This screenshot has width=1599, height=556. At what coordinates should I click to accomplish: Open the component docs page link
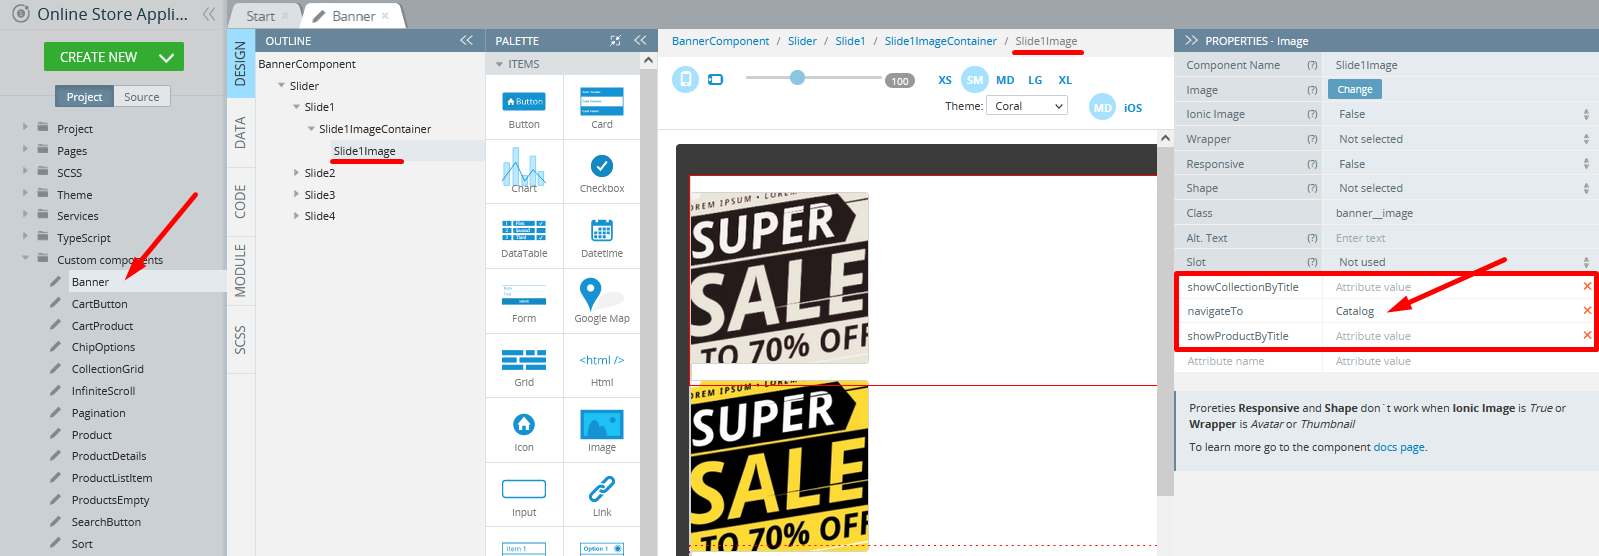click(1399, 447)
